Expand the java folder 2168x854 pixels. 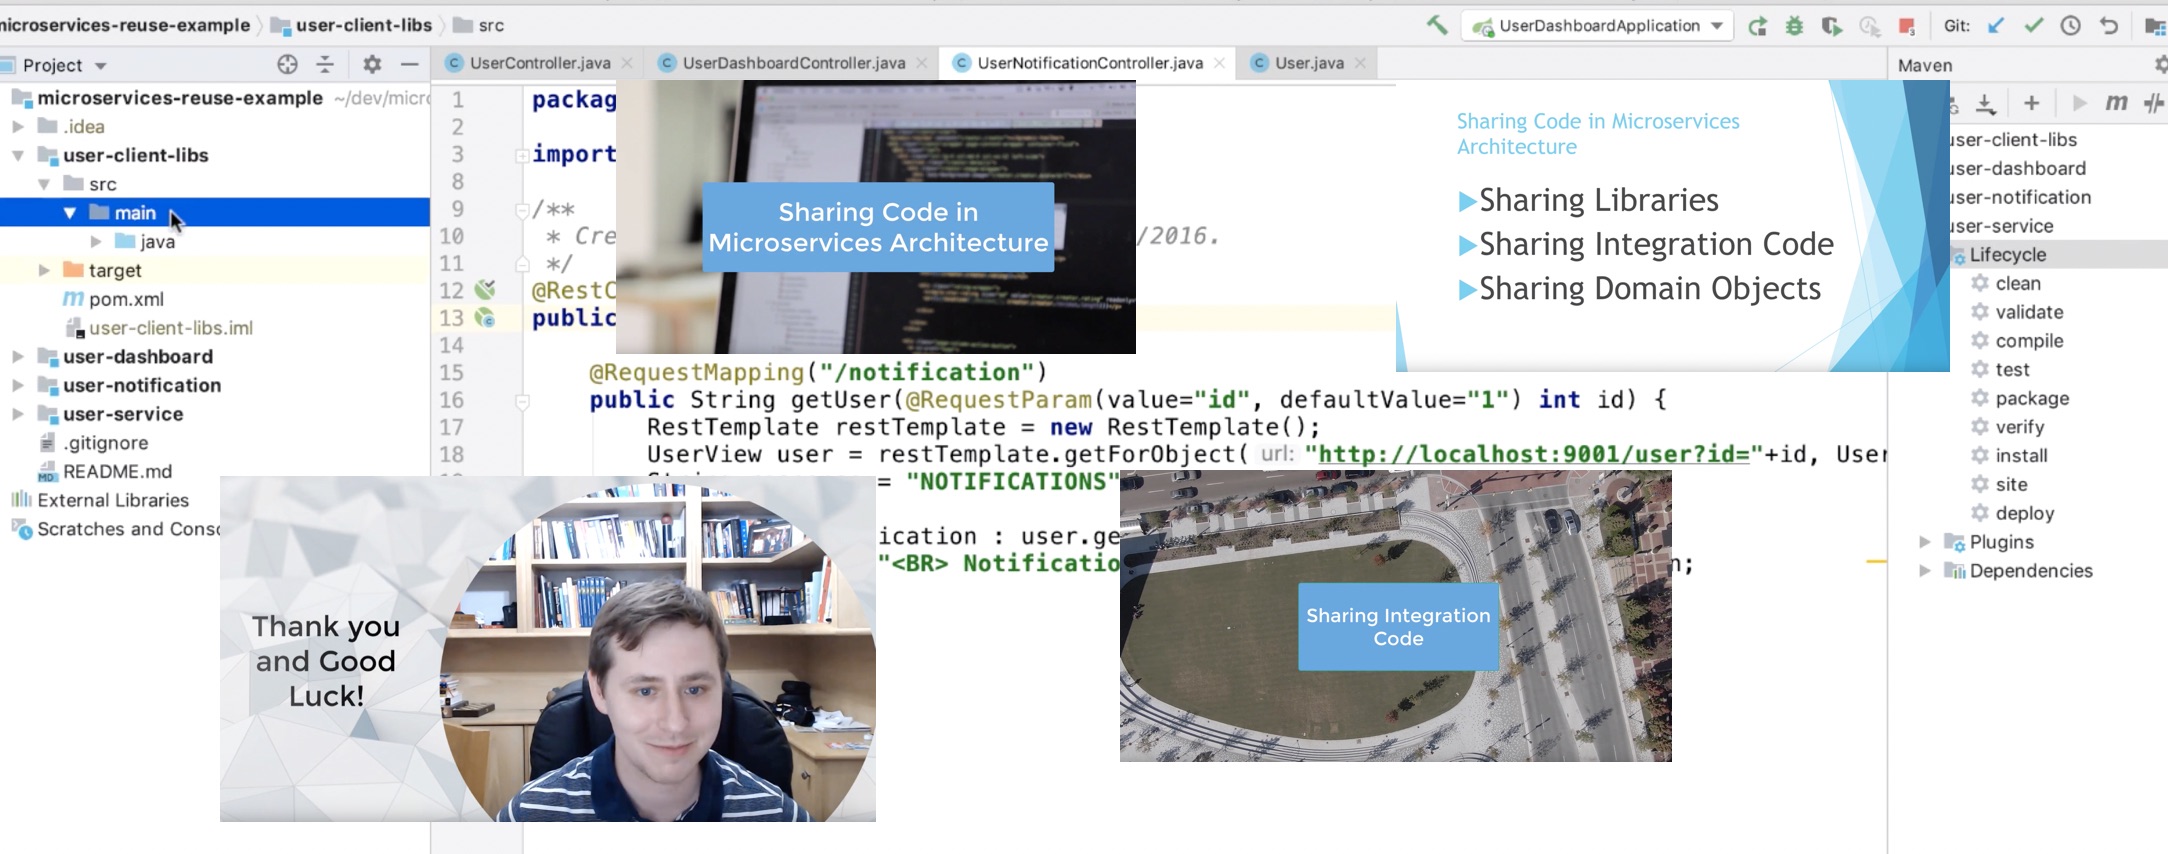pyautogui.click(x=96, y=242)
